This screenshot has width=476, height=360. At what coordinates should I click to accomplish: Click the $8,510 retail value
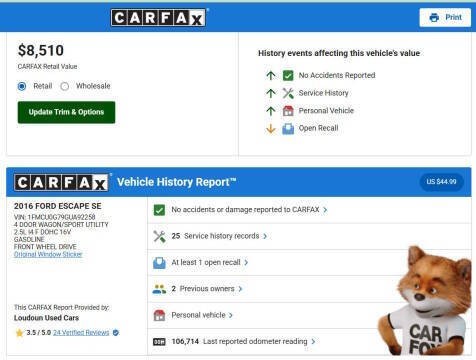(41, 51)
